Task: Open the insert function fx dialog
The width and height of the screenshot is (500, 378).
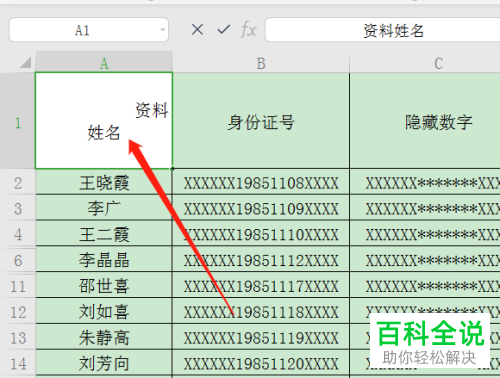Action: pos(248,30)
